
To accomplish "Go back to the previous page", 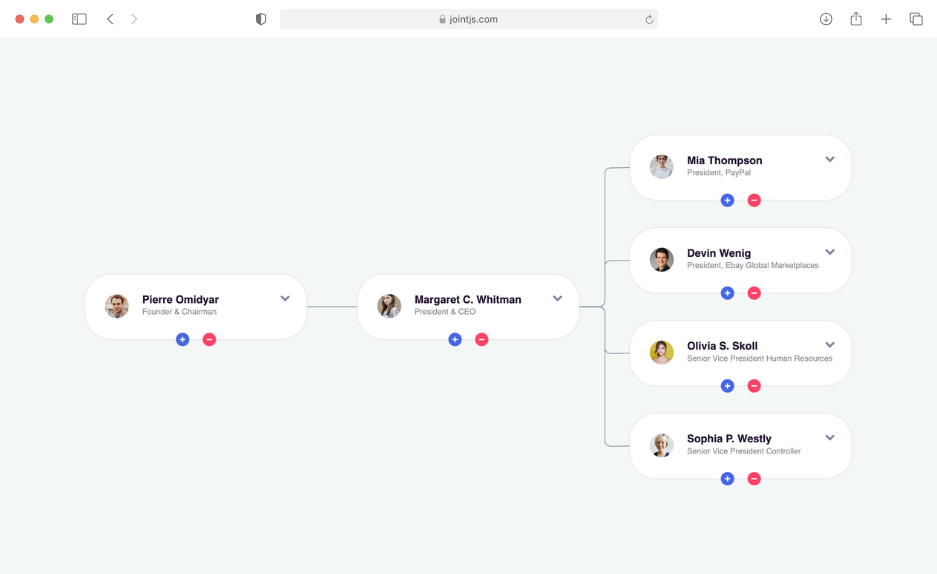I will tap(110, 19).
